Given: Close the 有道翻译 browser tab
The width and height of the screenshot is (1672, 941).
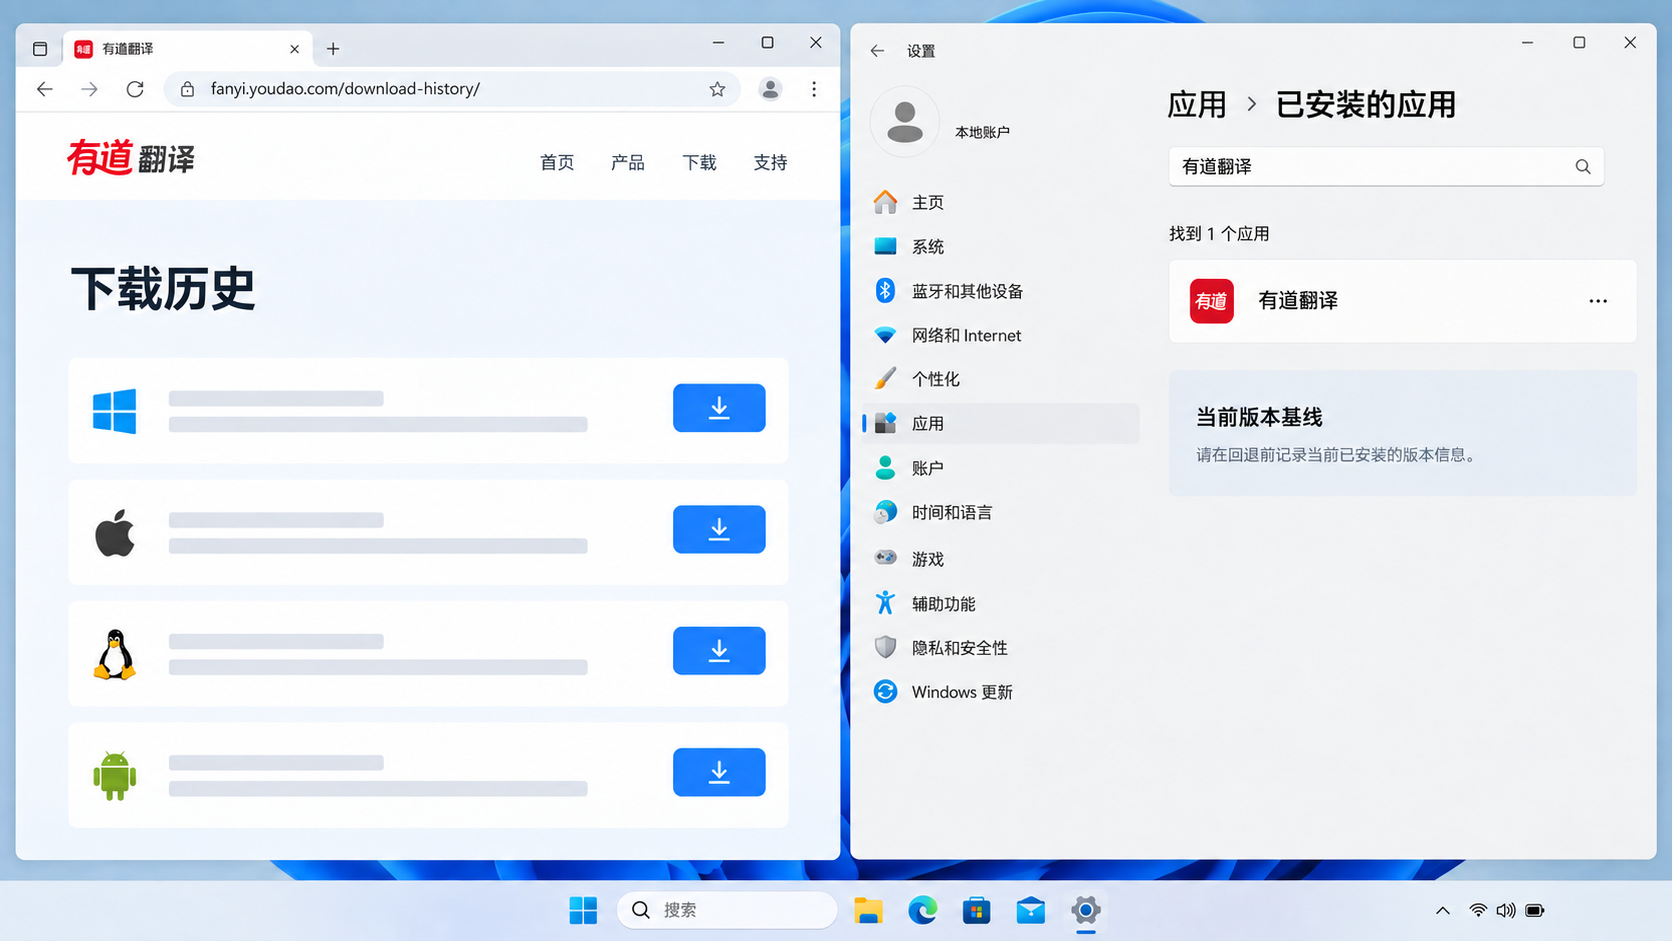Looking at the screenshot, I should click(294, 49).
